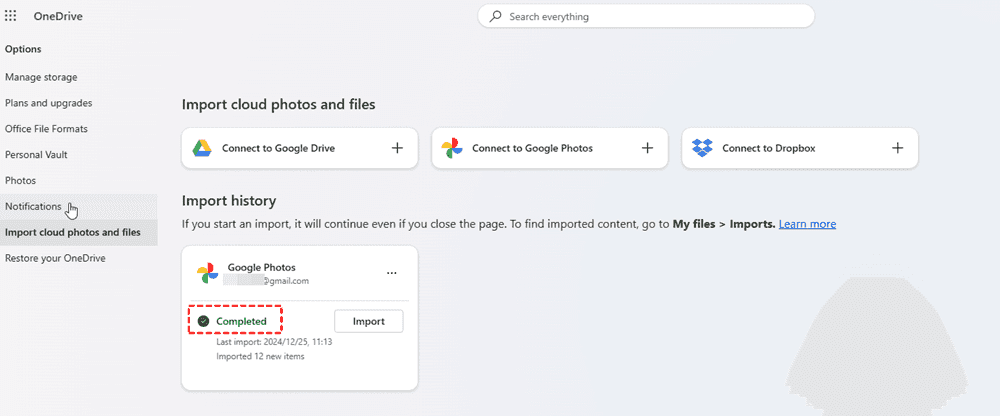The width and height of the screenshot is (1000, 416).
Task: Go to Plans and upgrades
Action: click(x=49, y=103)
